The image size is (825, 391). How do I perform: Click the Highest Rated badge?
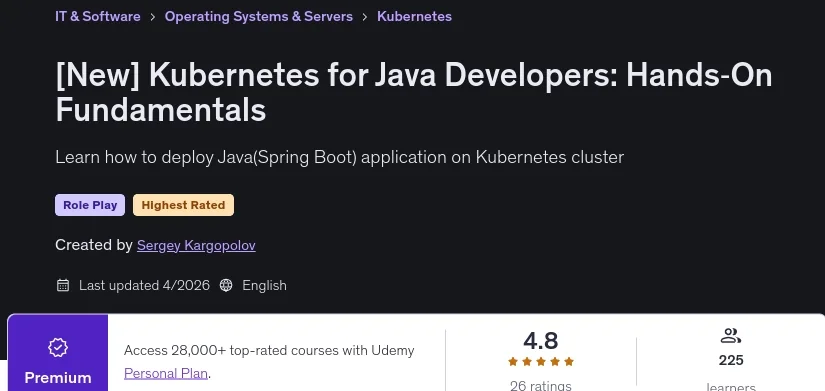point(183,205)
